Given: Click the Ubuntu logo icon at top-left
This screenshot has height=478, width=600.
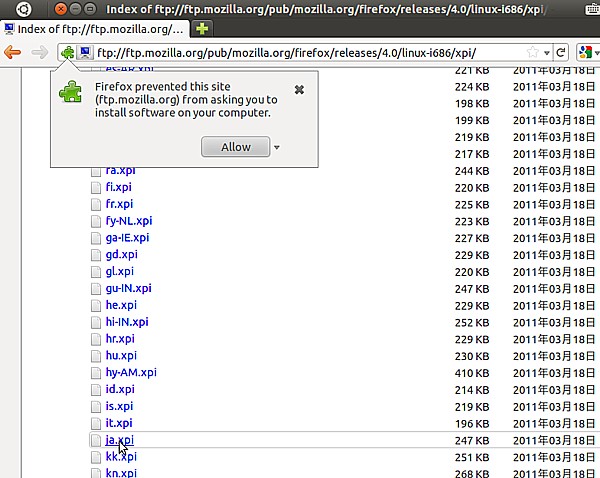Looking at the screenshot, I should click(23, 9).
